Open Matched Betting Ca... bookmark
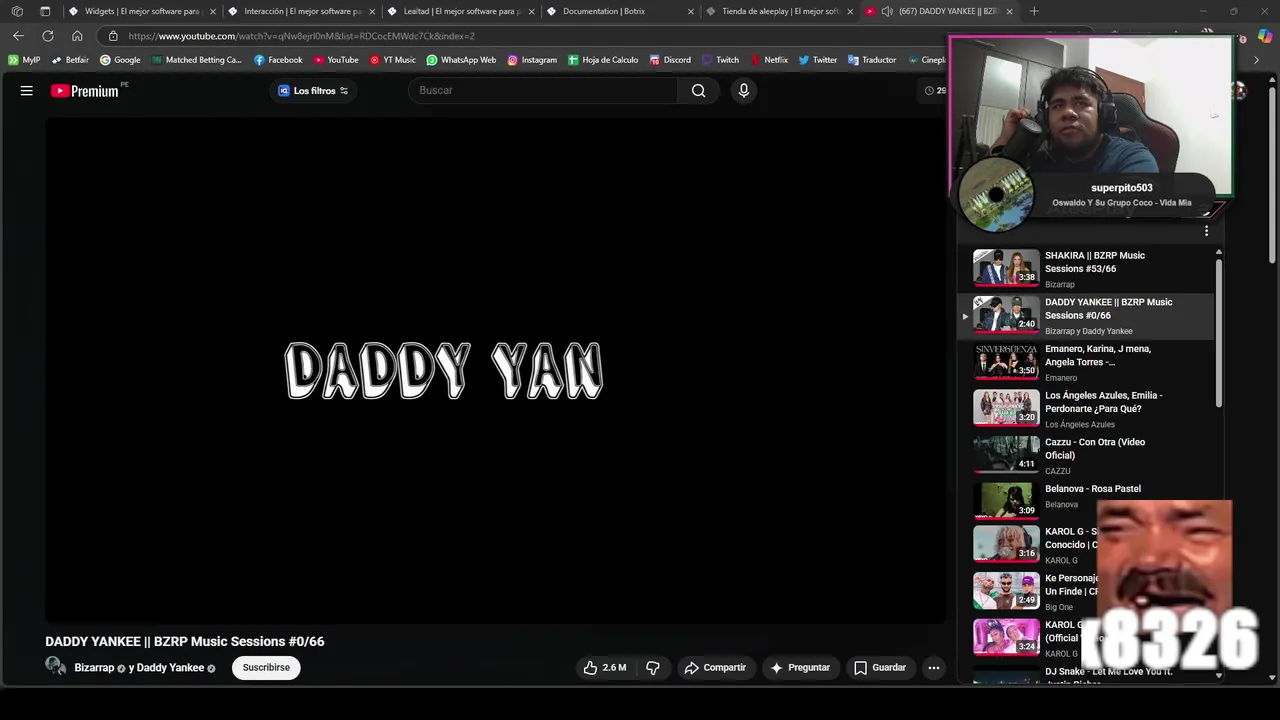This screenshot has height=720, width=1280. pos(196,60)
